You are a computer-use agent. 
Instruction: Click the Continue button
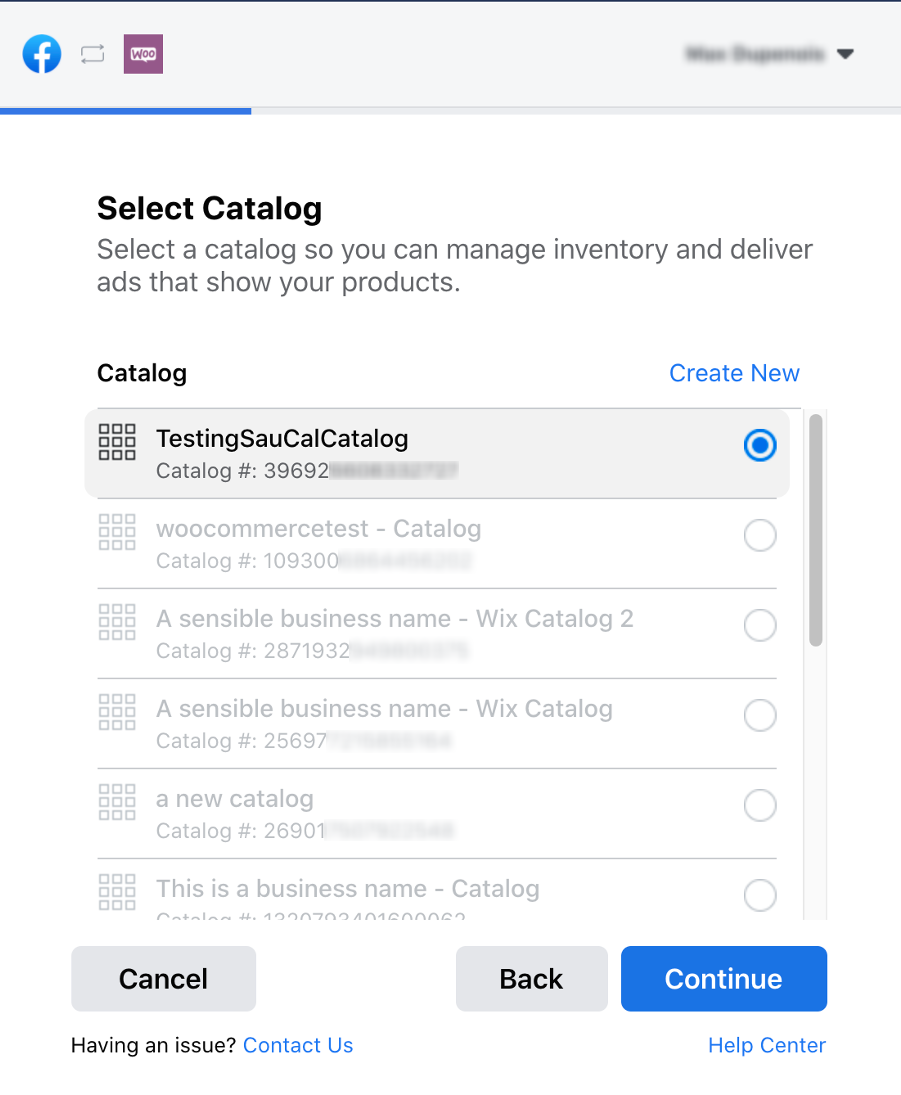tap(723, 978)
